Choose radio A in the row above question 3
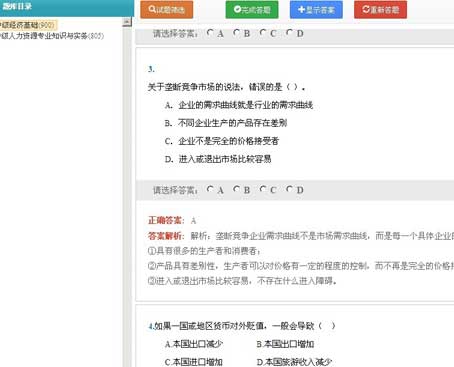Screen dimensions: 454x367 [x=210, y=33]
